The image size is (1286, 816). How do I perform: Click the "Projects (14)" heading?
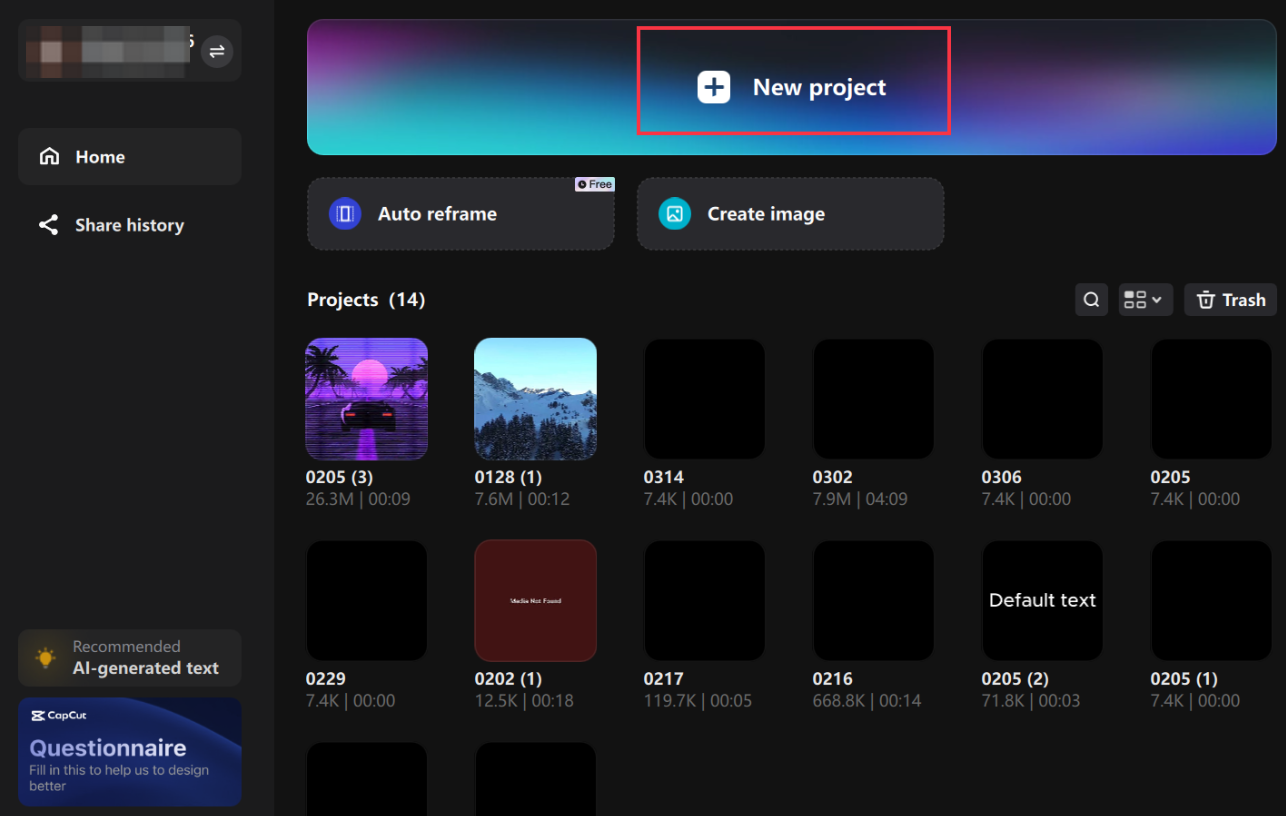(366, 300)
